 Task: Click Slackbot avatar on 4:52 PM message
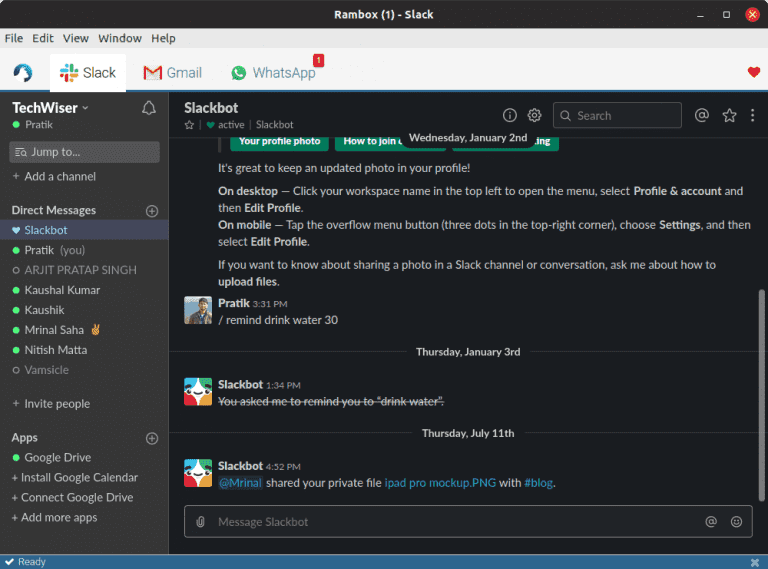198,473
